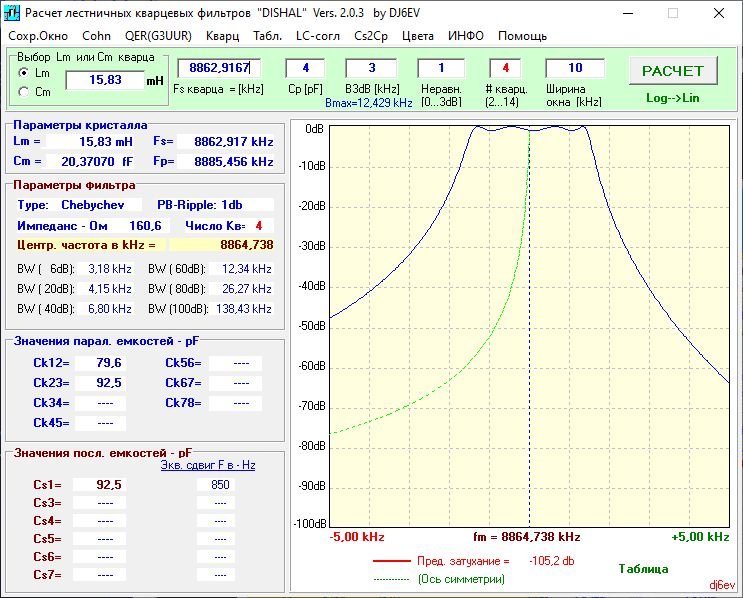This screenshot has width=743, height=598.
Task: Open the Табл. menu
Action: [x=267, y=36]
